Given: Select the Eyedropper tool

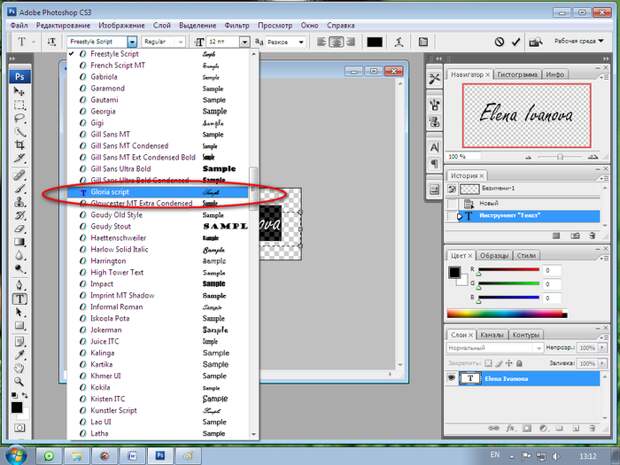Looking at the screenshot, I should pyautogui.click(x=19, y=355).
